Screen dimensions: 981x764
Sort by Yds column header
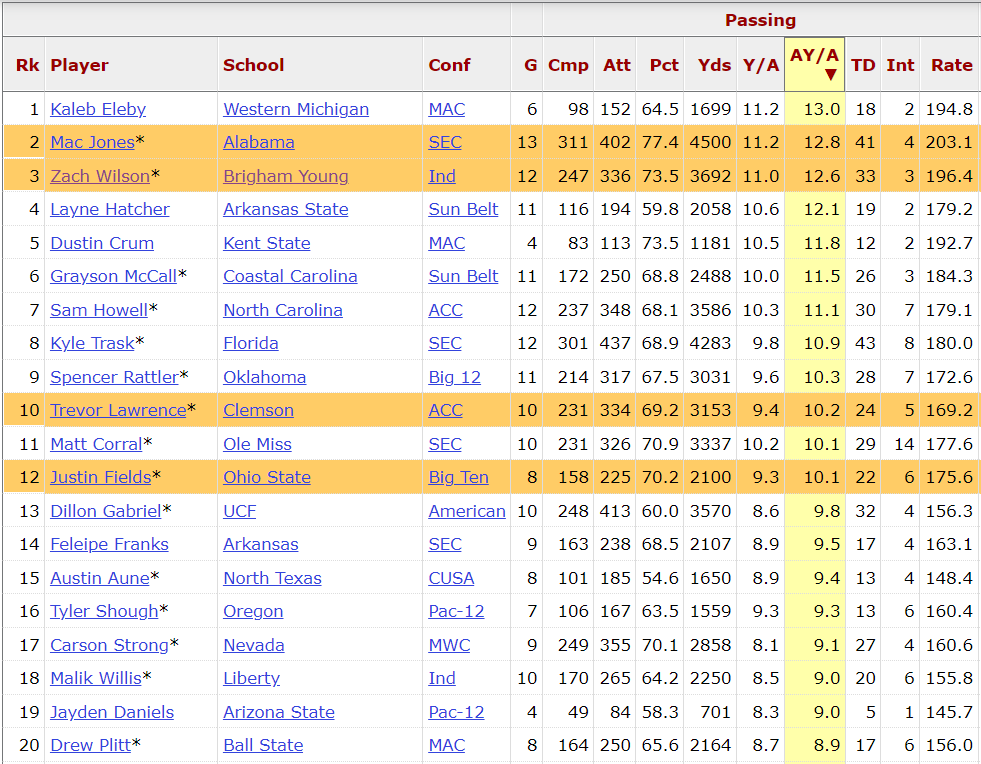pyautogui.click(x=714, y=65)
